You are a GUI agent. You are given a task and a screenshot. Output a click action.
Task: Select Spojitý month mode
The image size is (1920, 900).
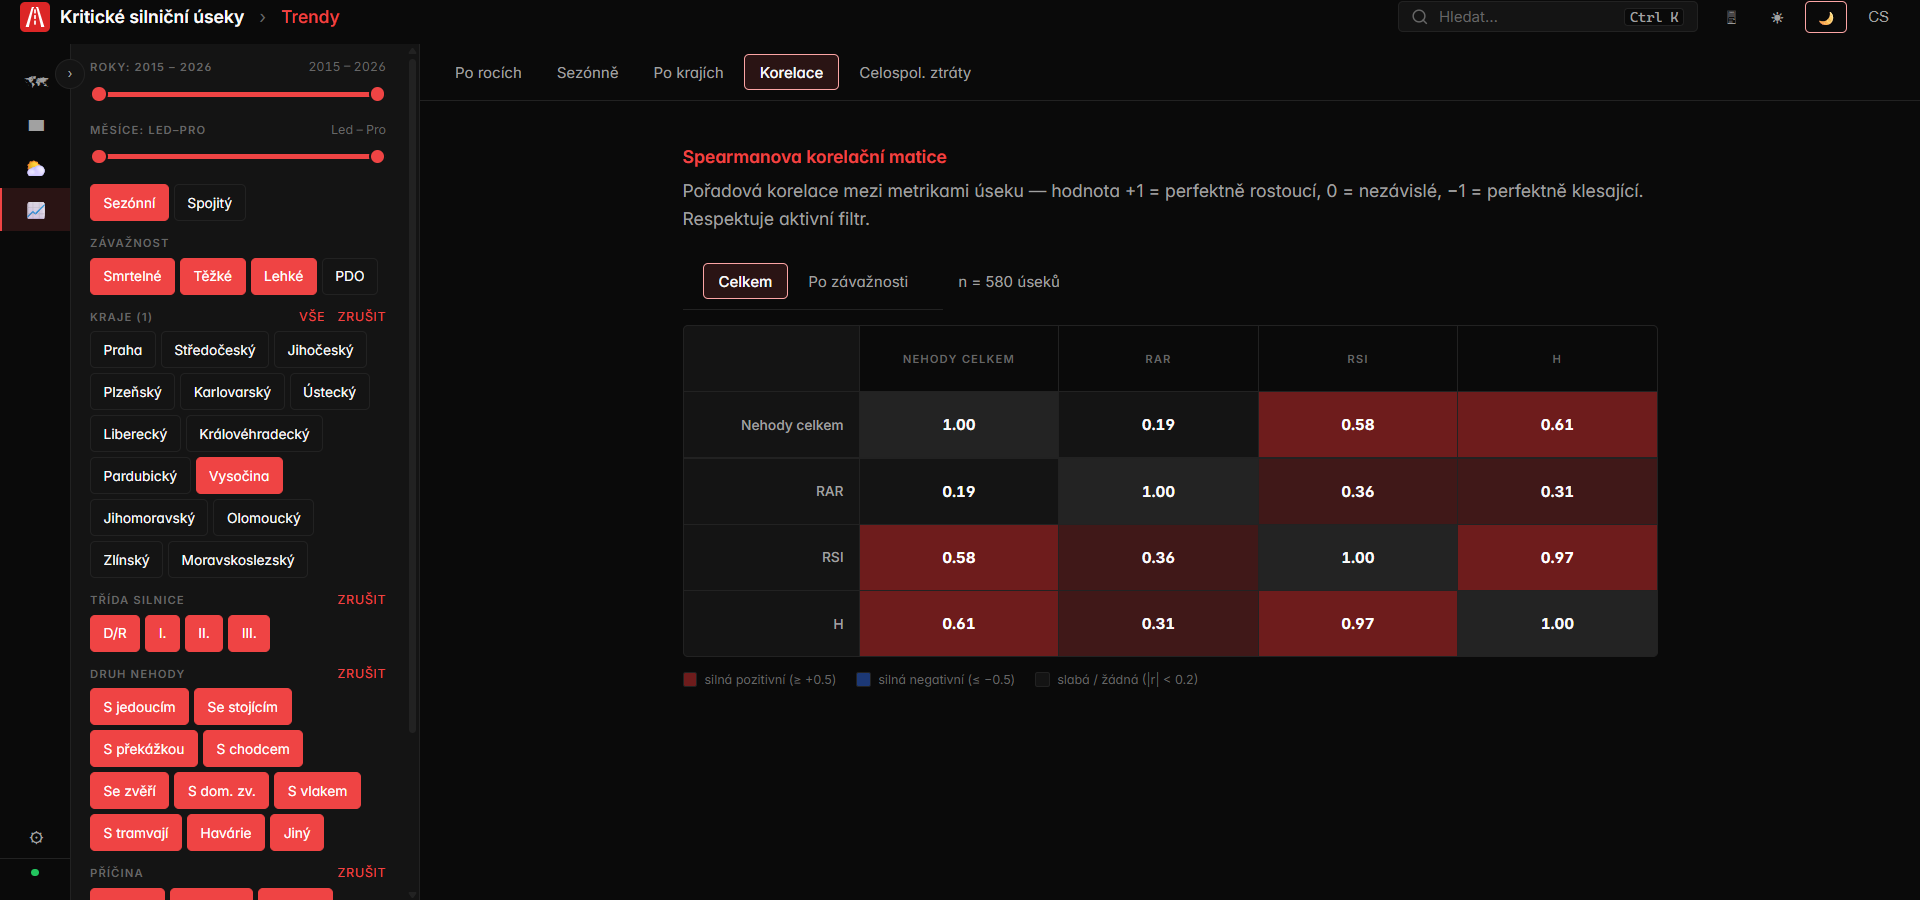pos(209,203)
